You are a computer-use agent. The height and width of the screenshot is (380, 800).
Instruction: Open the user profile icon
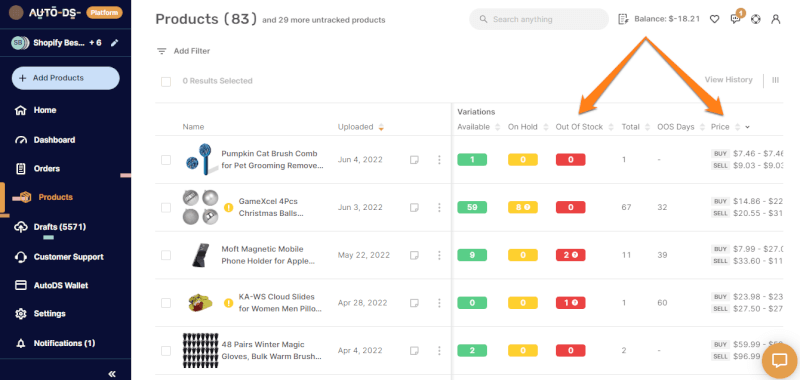(776, 19)
